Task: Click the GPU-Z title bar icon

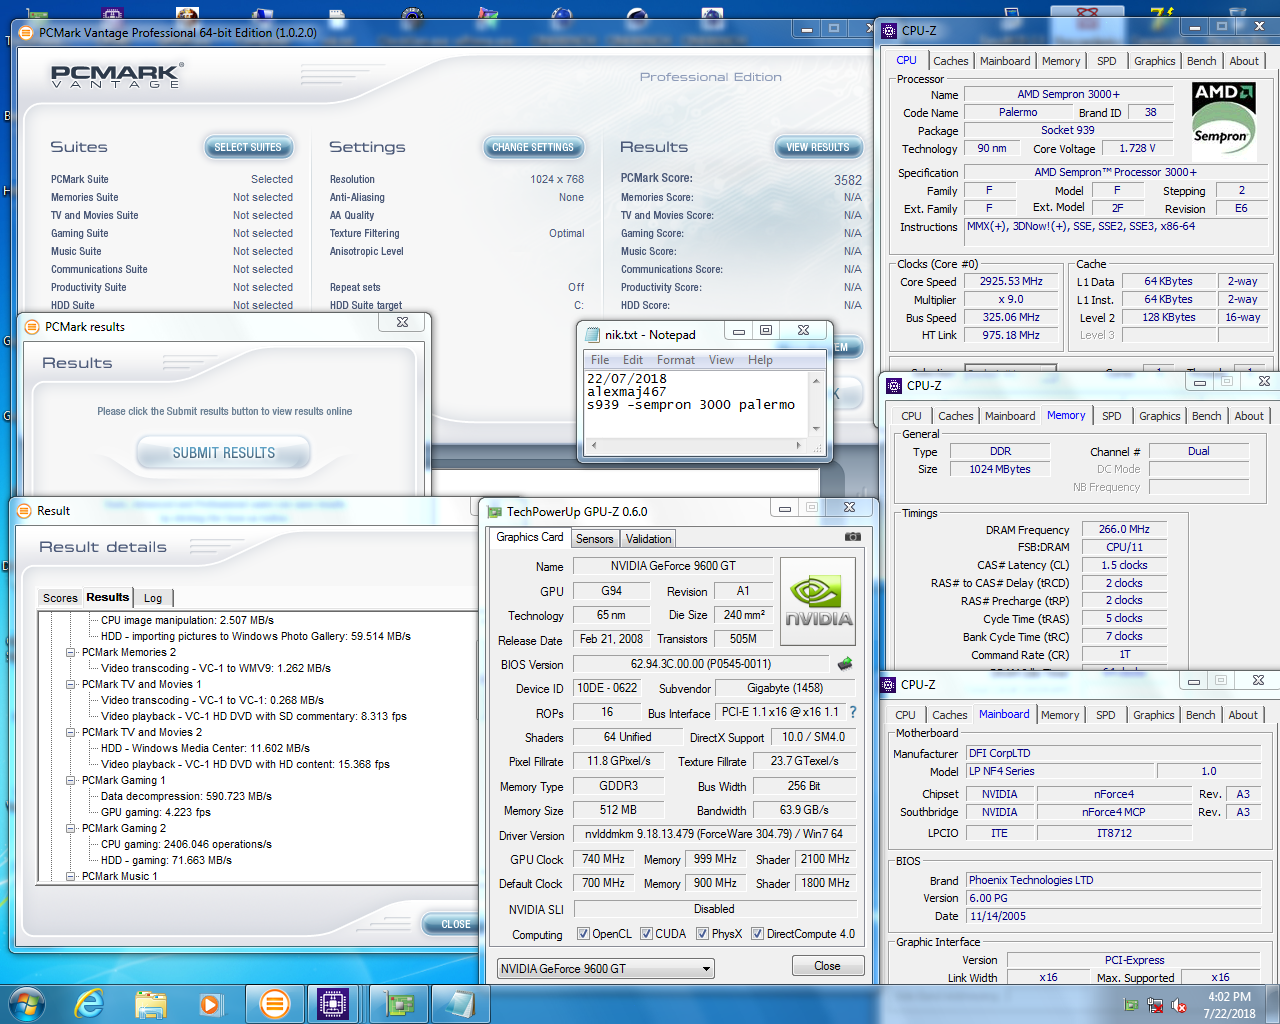Action: pos(494,511)
